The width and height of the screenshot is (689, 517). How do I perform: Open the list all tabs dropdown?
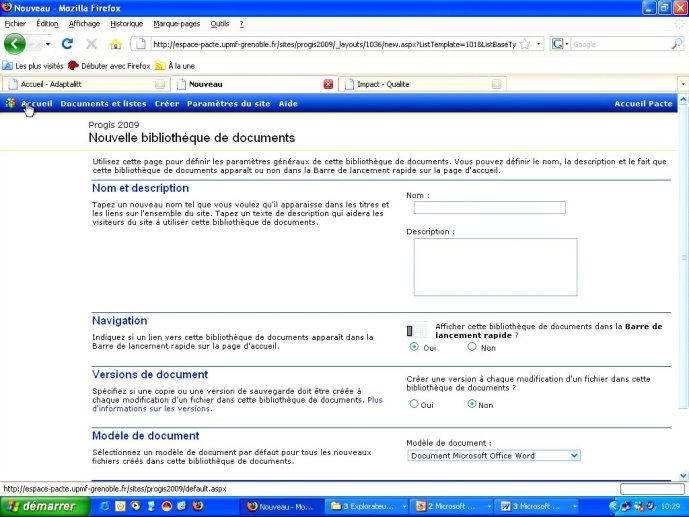(683, 84)
